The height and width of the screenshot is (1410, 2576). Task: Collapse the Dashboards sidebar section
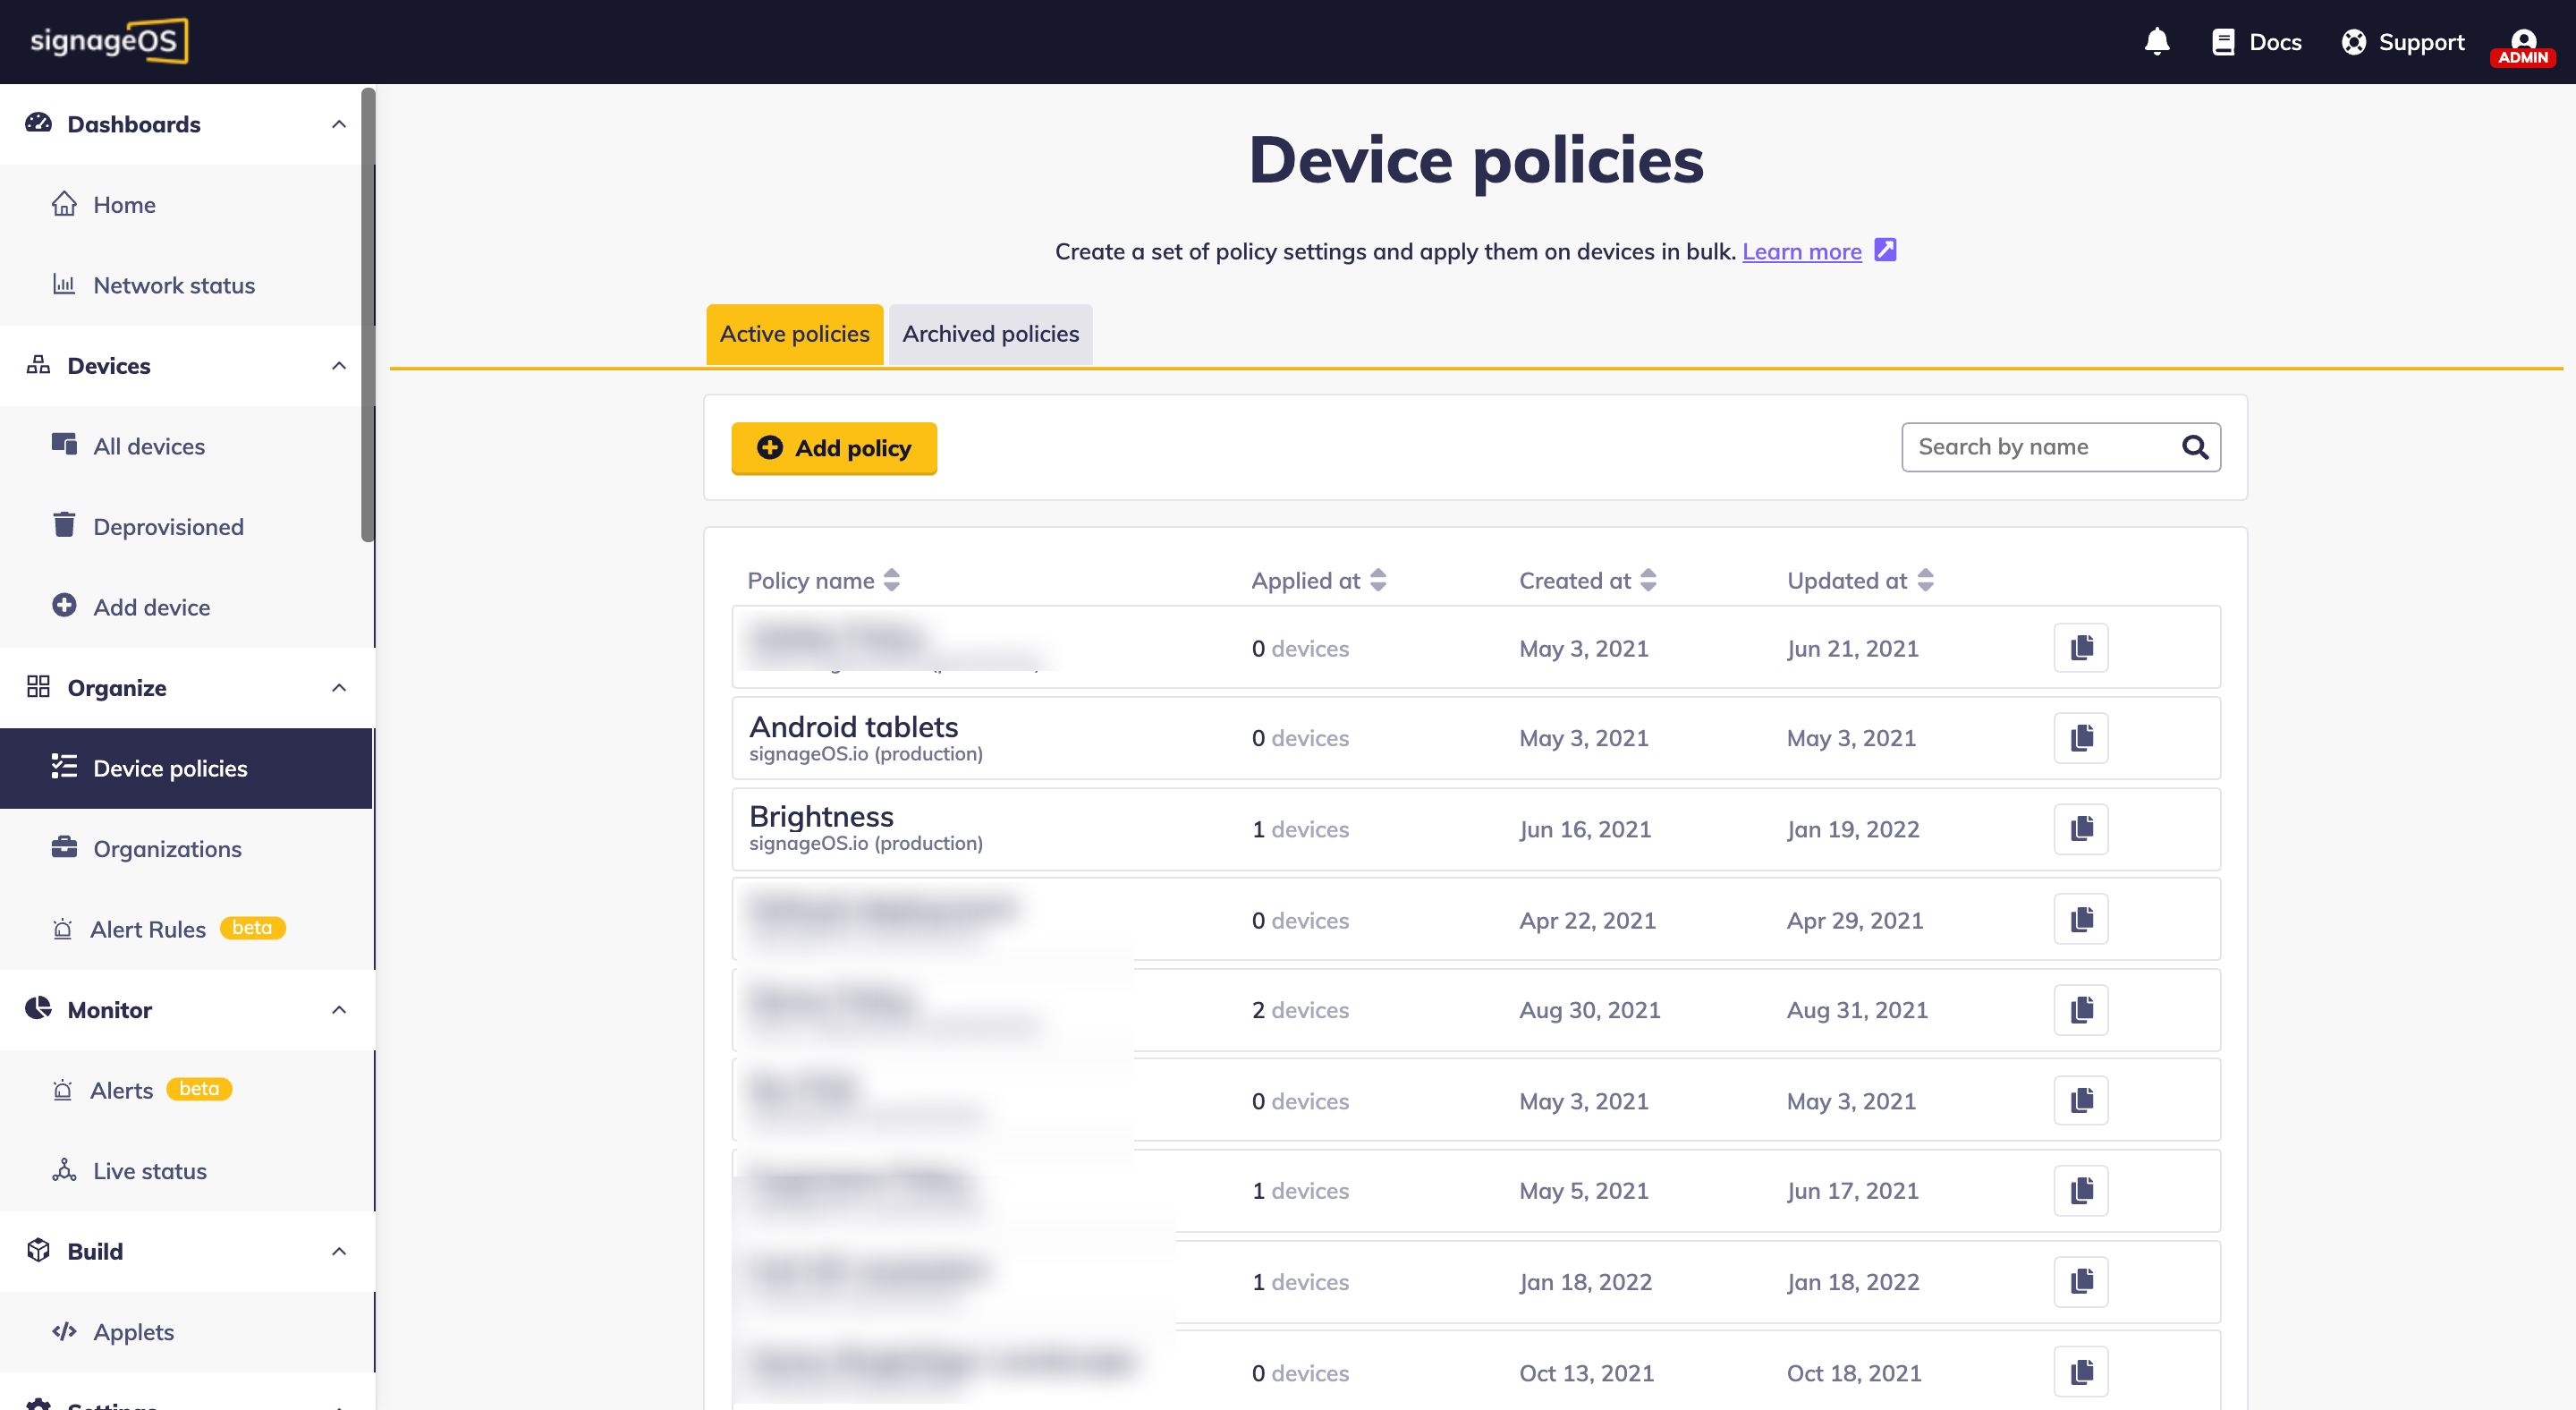point(339,124)
